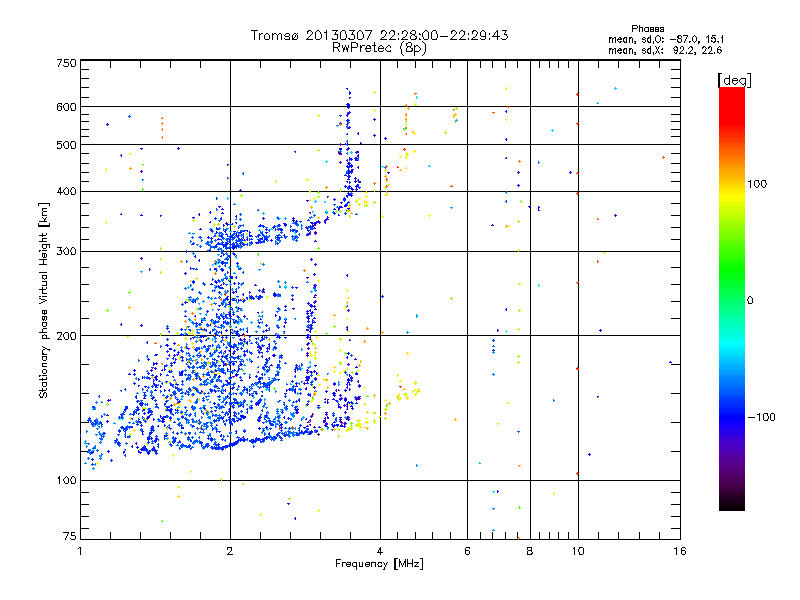The image size is (800, 600).
Task: Click the x-axis tick label '6'
Action: coord(467,551)
